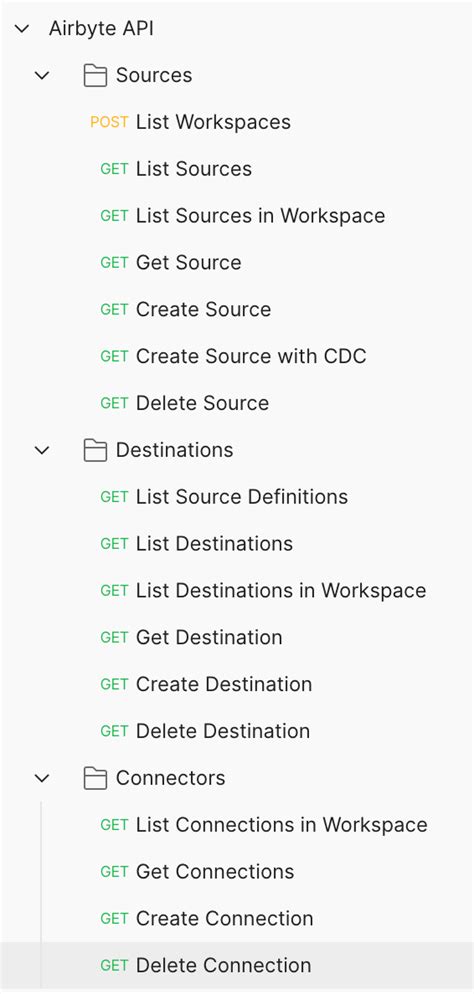The height and width of the screenshot is (994, 474).
Task: Collapse the Sources folder chevron
Action: point(42,75)
